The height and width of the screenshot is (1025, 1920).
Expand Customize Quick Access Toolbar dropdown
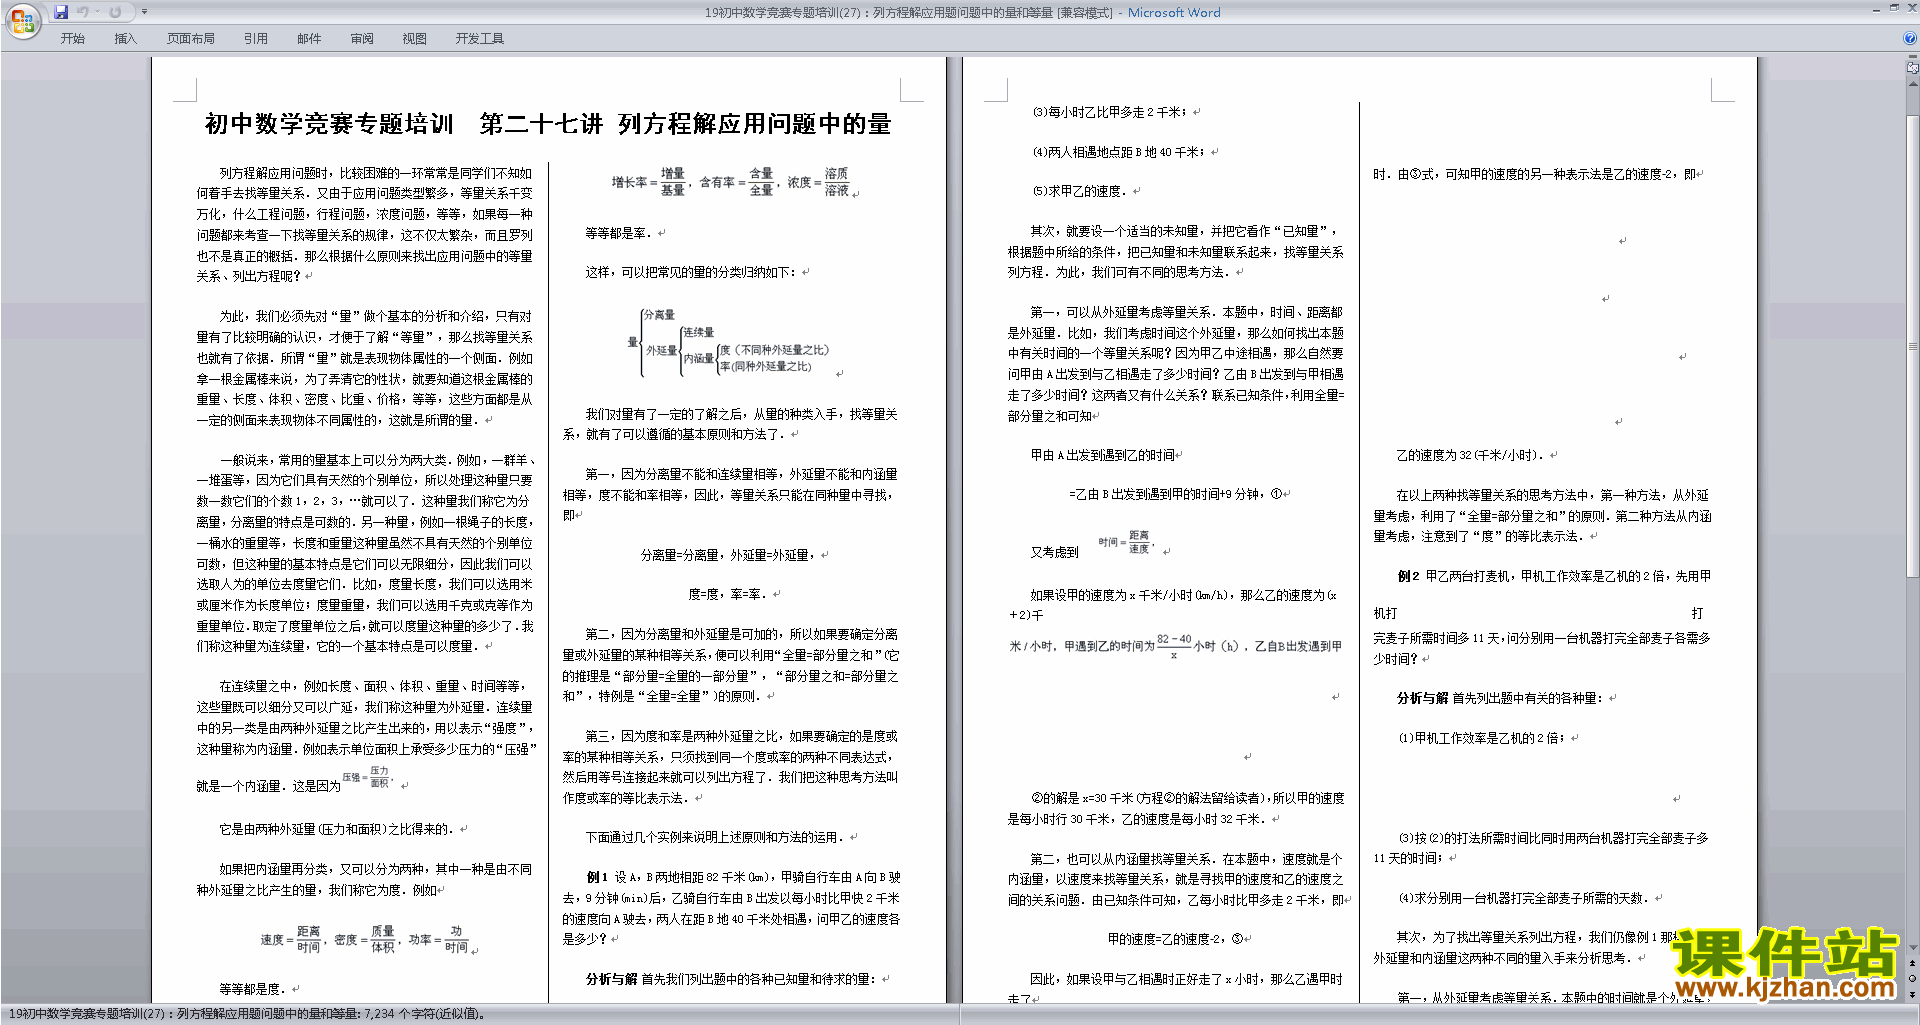click(144, 12)
